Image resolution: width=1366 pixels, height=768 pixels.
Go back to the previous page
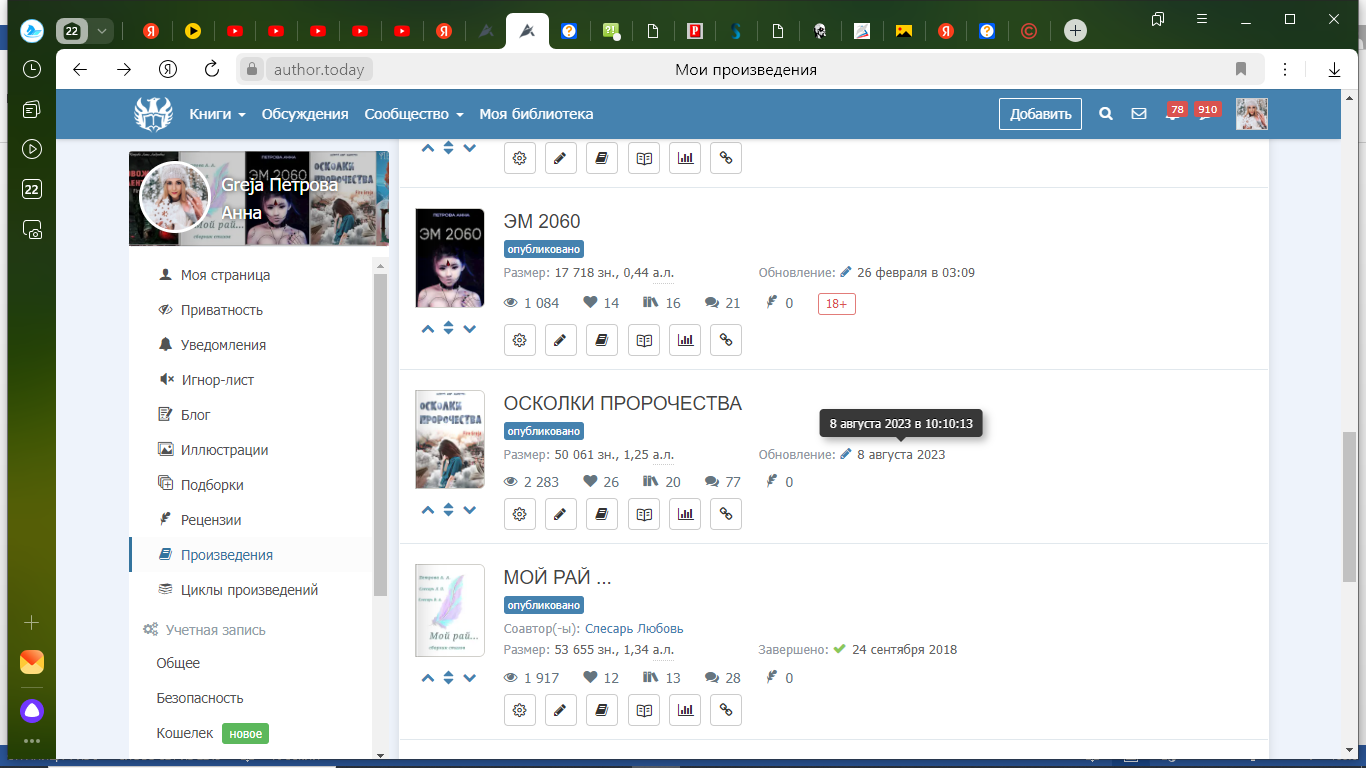click(80, 69)
